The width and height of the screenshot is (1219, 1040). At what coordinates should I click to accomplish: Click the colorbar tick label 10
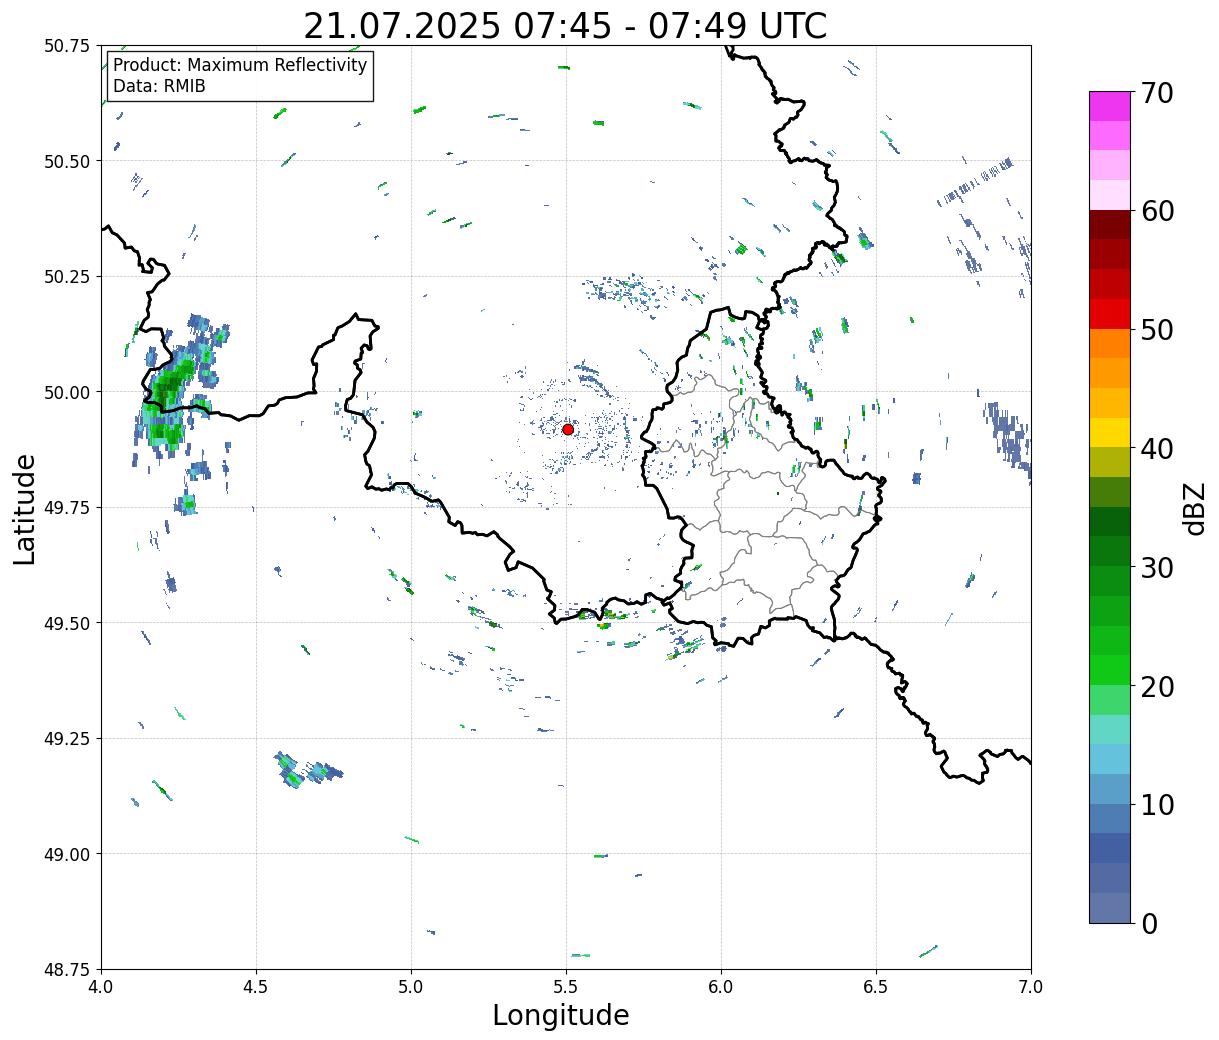click(x=1157, y=805)
